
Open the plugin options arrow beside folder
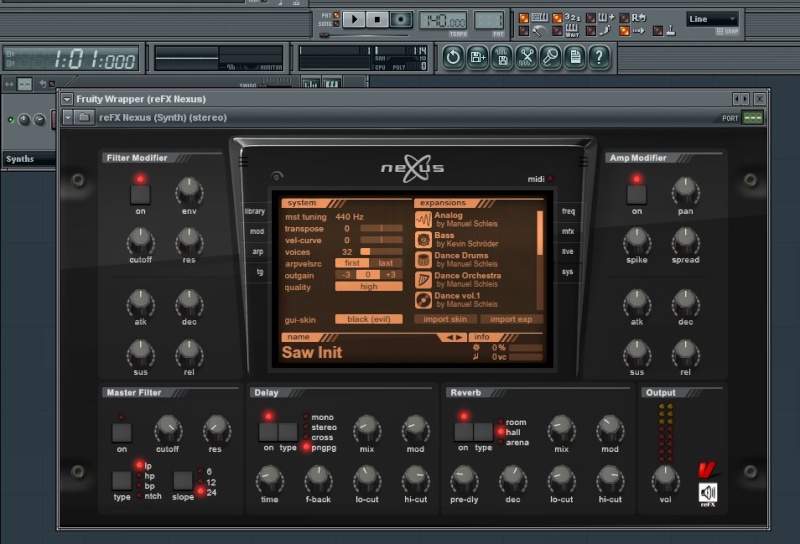point(68,118)
